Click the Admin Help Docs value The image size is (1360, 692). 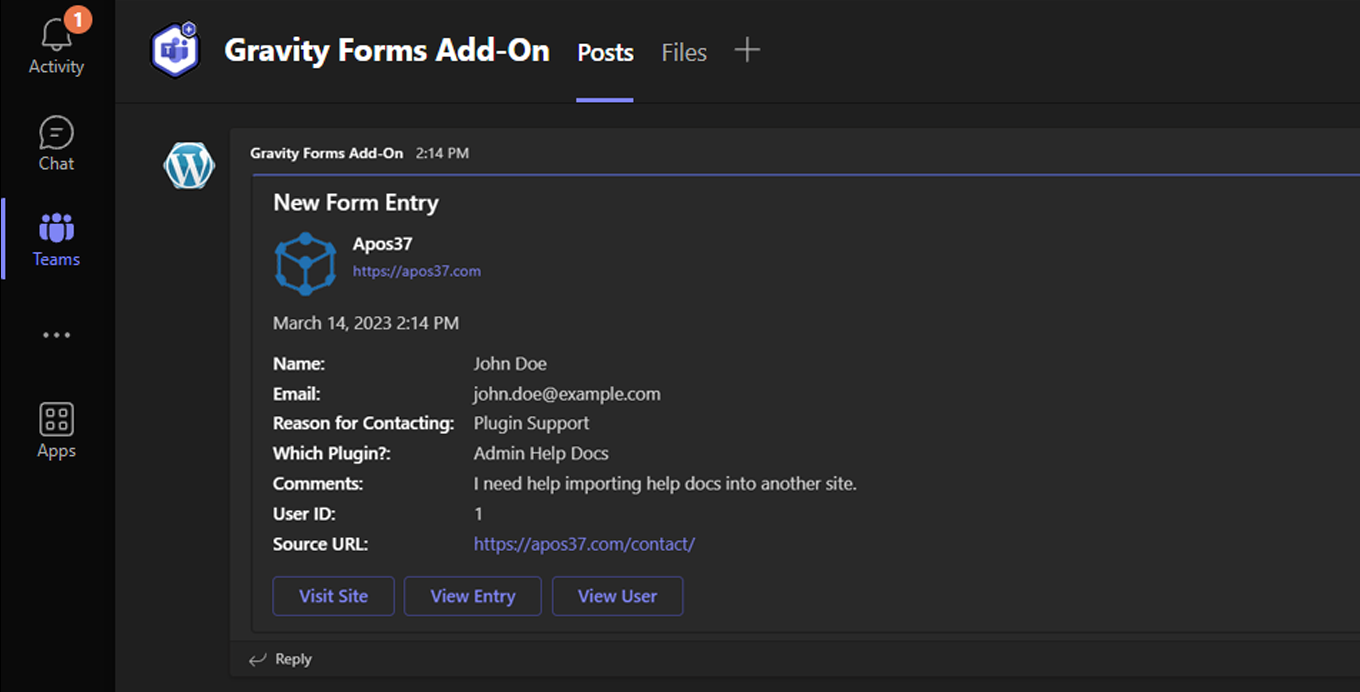point(541,453)
